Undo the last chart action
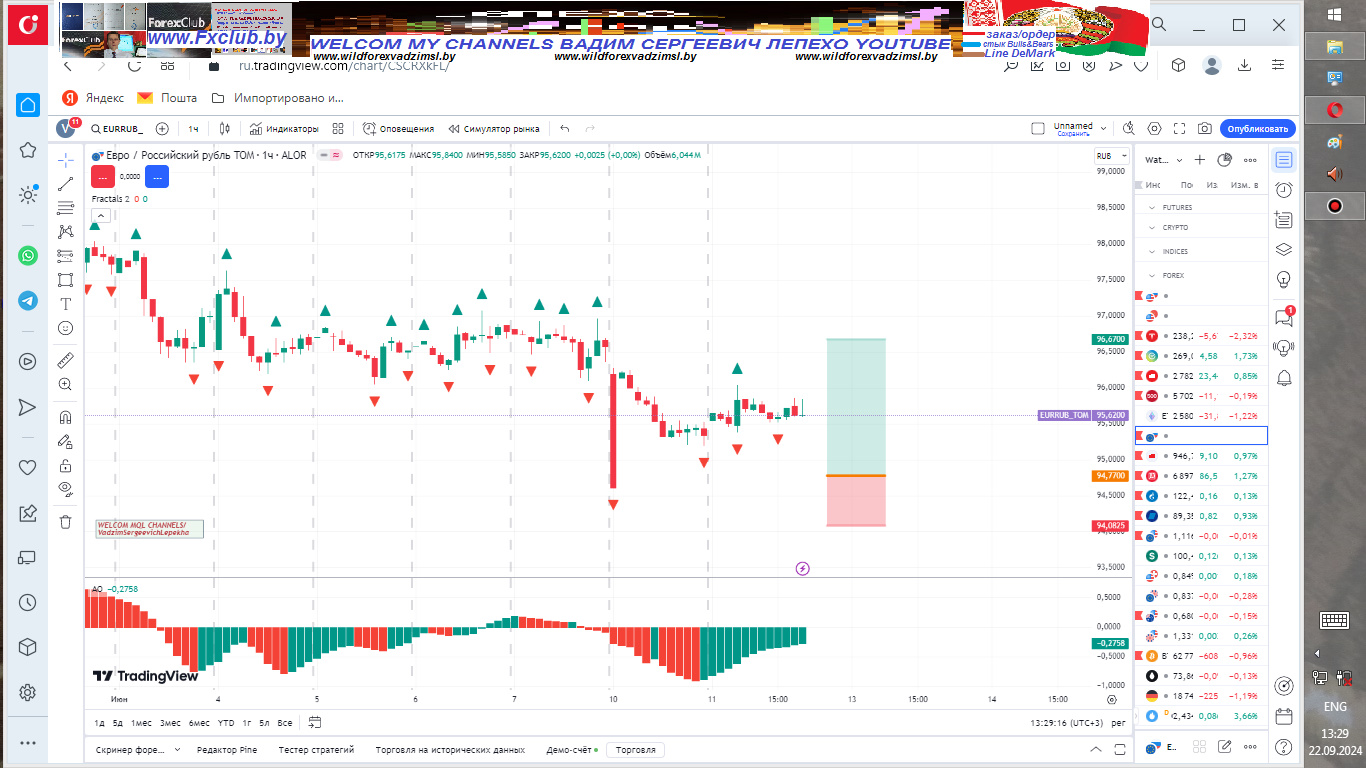The height and width of the screenshot is (768, 1366). (x=565, y=129)
